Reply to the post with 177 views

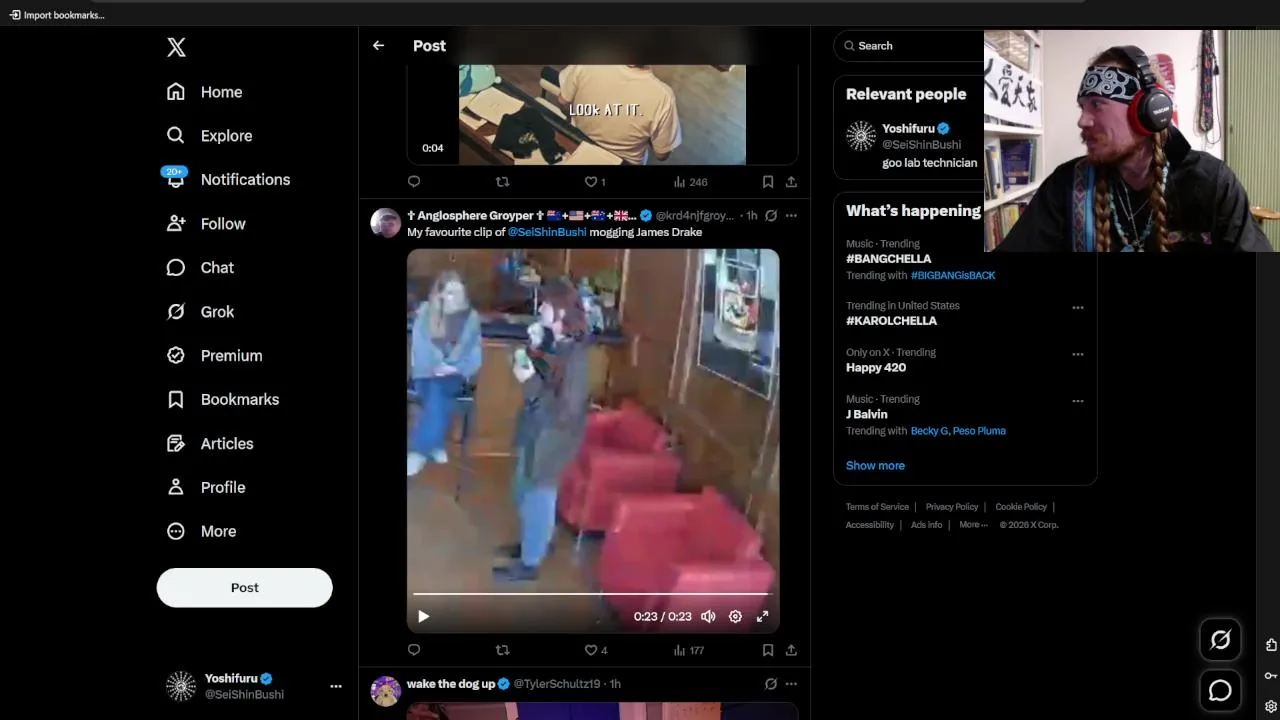[414, 650]
